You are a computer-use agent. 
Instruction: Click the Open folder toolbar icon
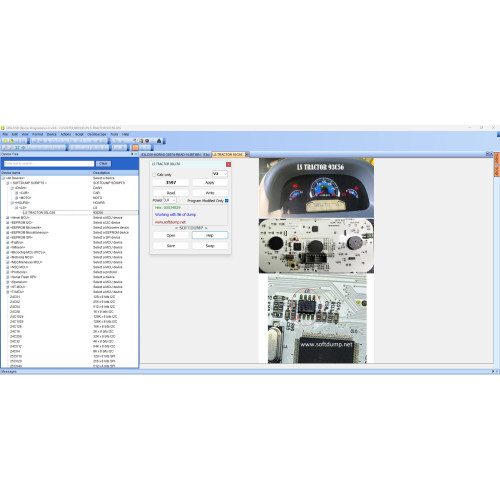click(x=11, y=141)
